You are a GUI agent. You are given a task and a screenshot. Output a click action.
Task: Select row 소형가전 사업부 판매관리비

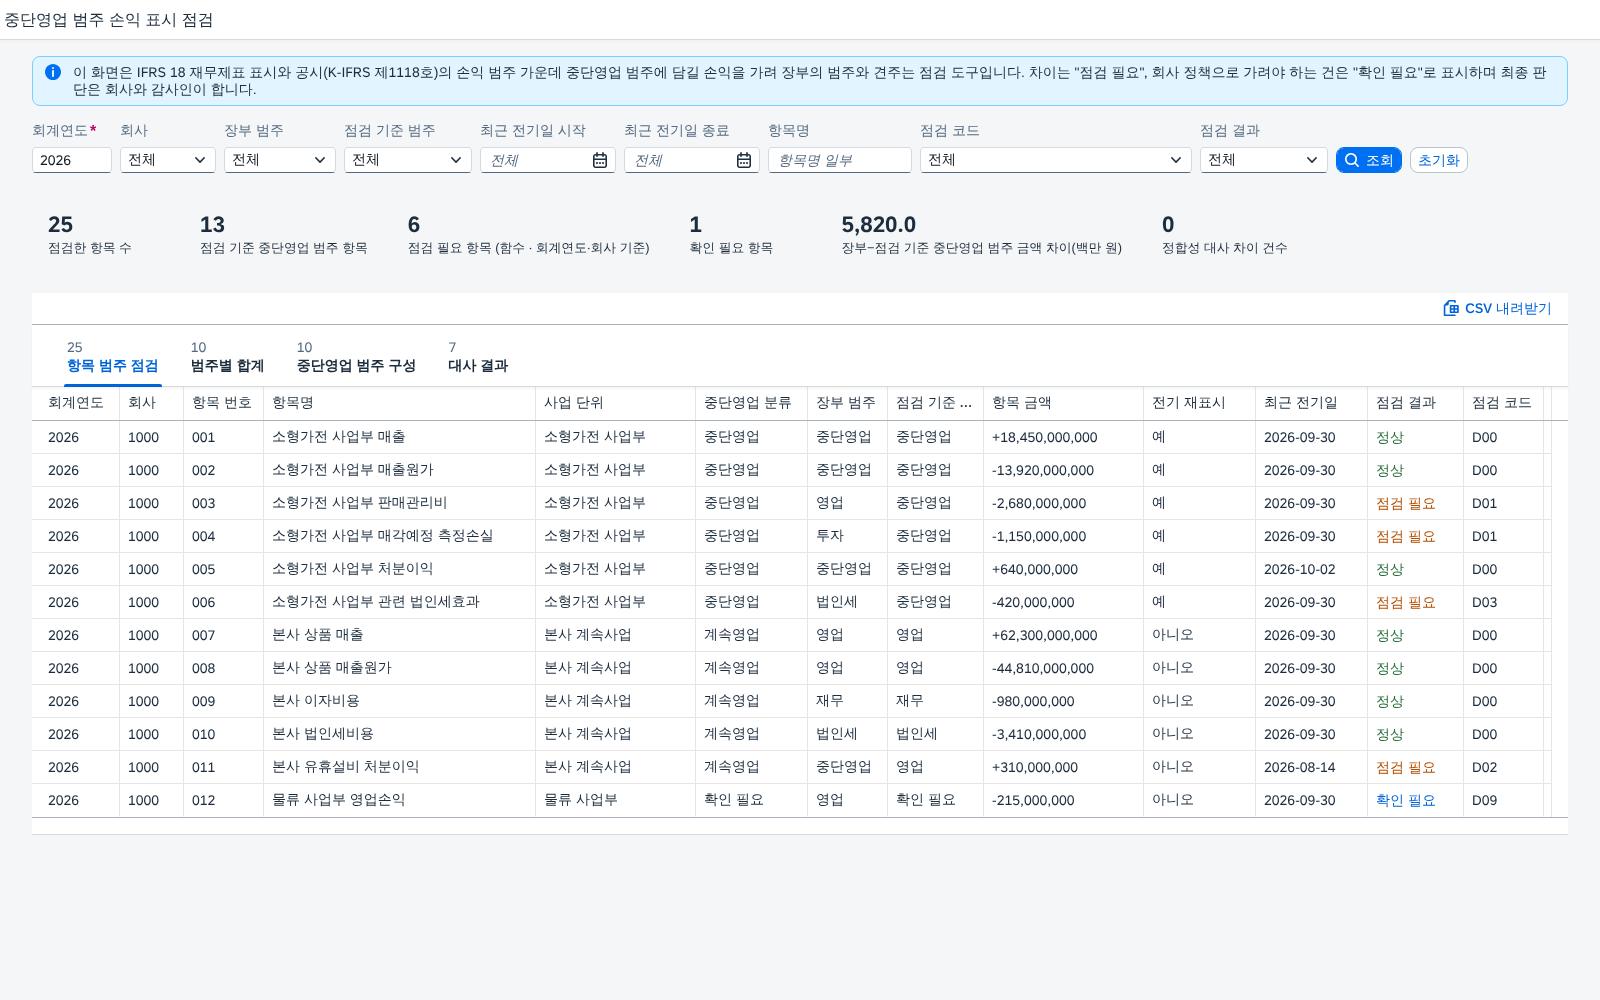coord(800,503)
